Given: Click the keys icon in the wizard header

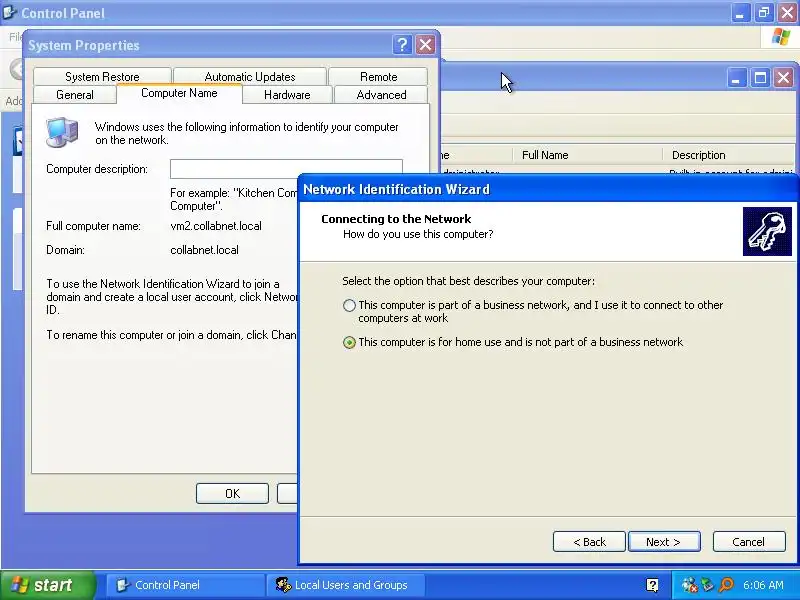Looking at the screenshot, I should point(767,232).
